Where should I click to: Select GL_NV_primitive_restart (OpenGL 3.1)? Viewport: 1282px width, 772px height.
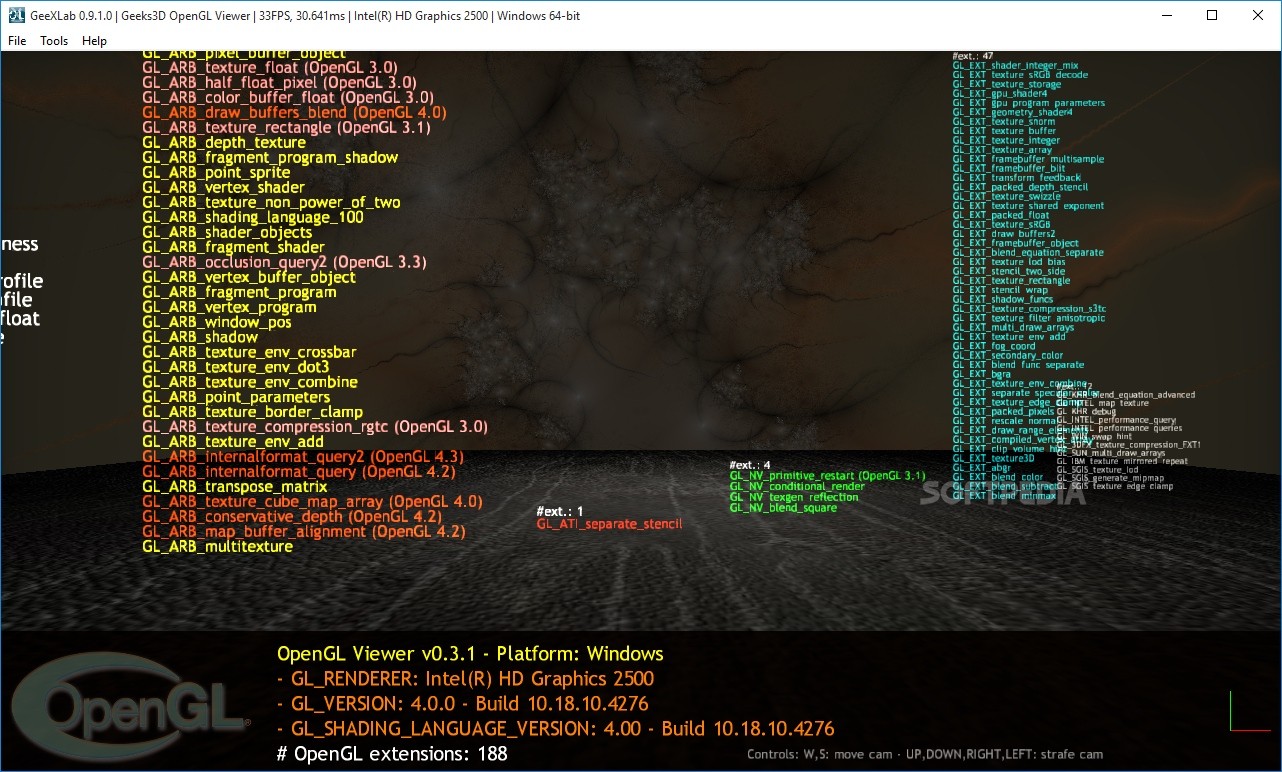pyautogui.click(x=827, y=476)
